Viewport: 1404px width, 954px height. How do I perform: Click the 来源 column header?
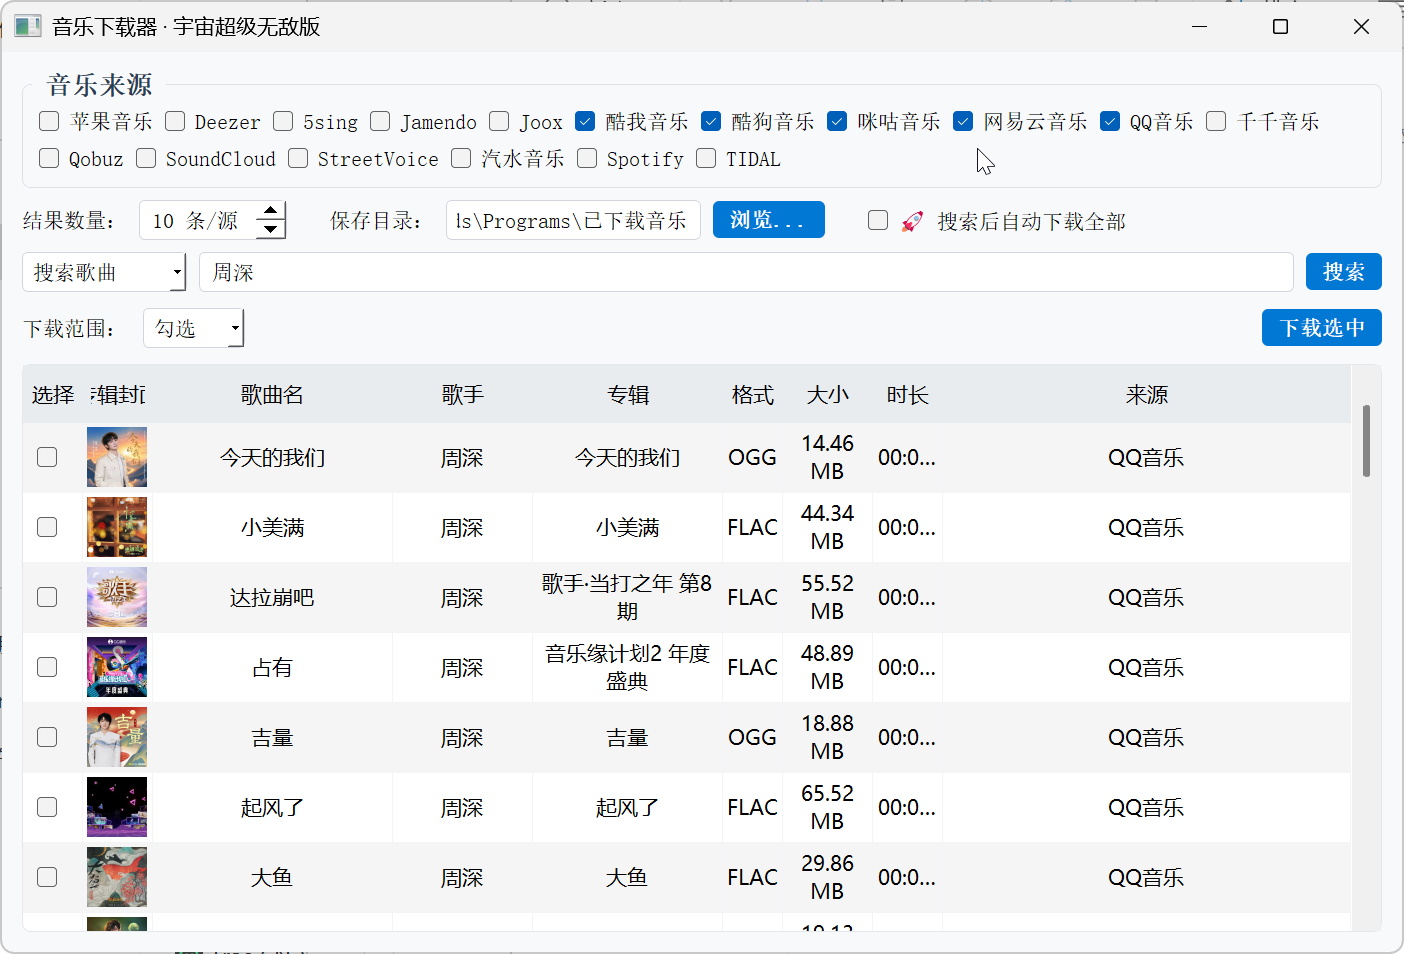pos(1146,395)
